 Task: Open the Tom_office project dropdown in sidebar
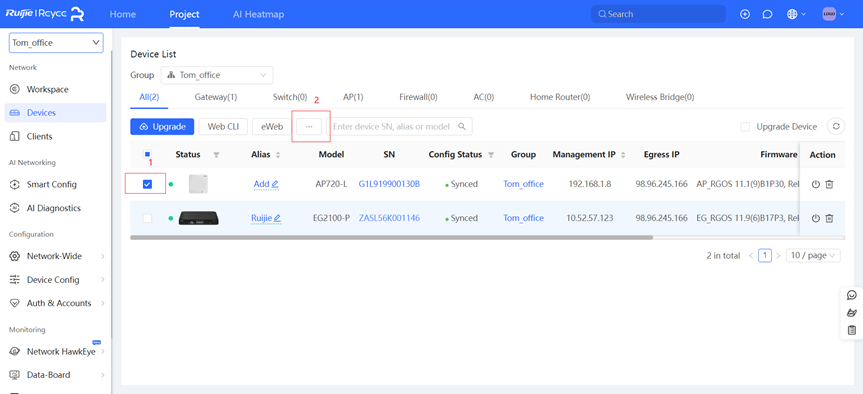pos(56,42)
